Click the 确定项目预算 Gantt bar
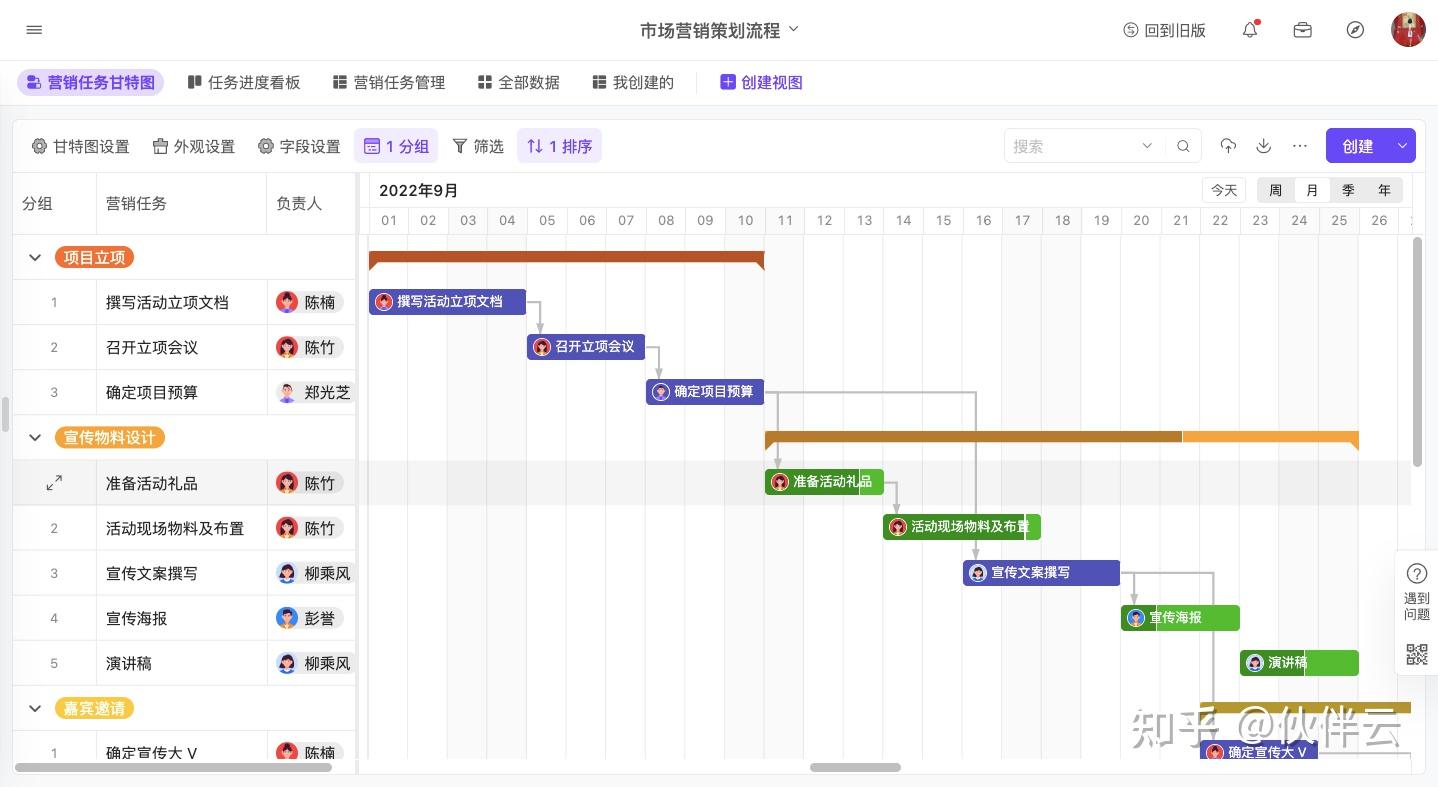The width and height of the screenshot is (1438, 787). (x=705, y=391)
